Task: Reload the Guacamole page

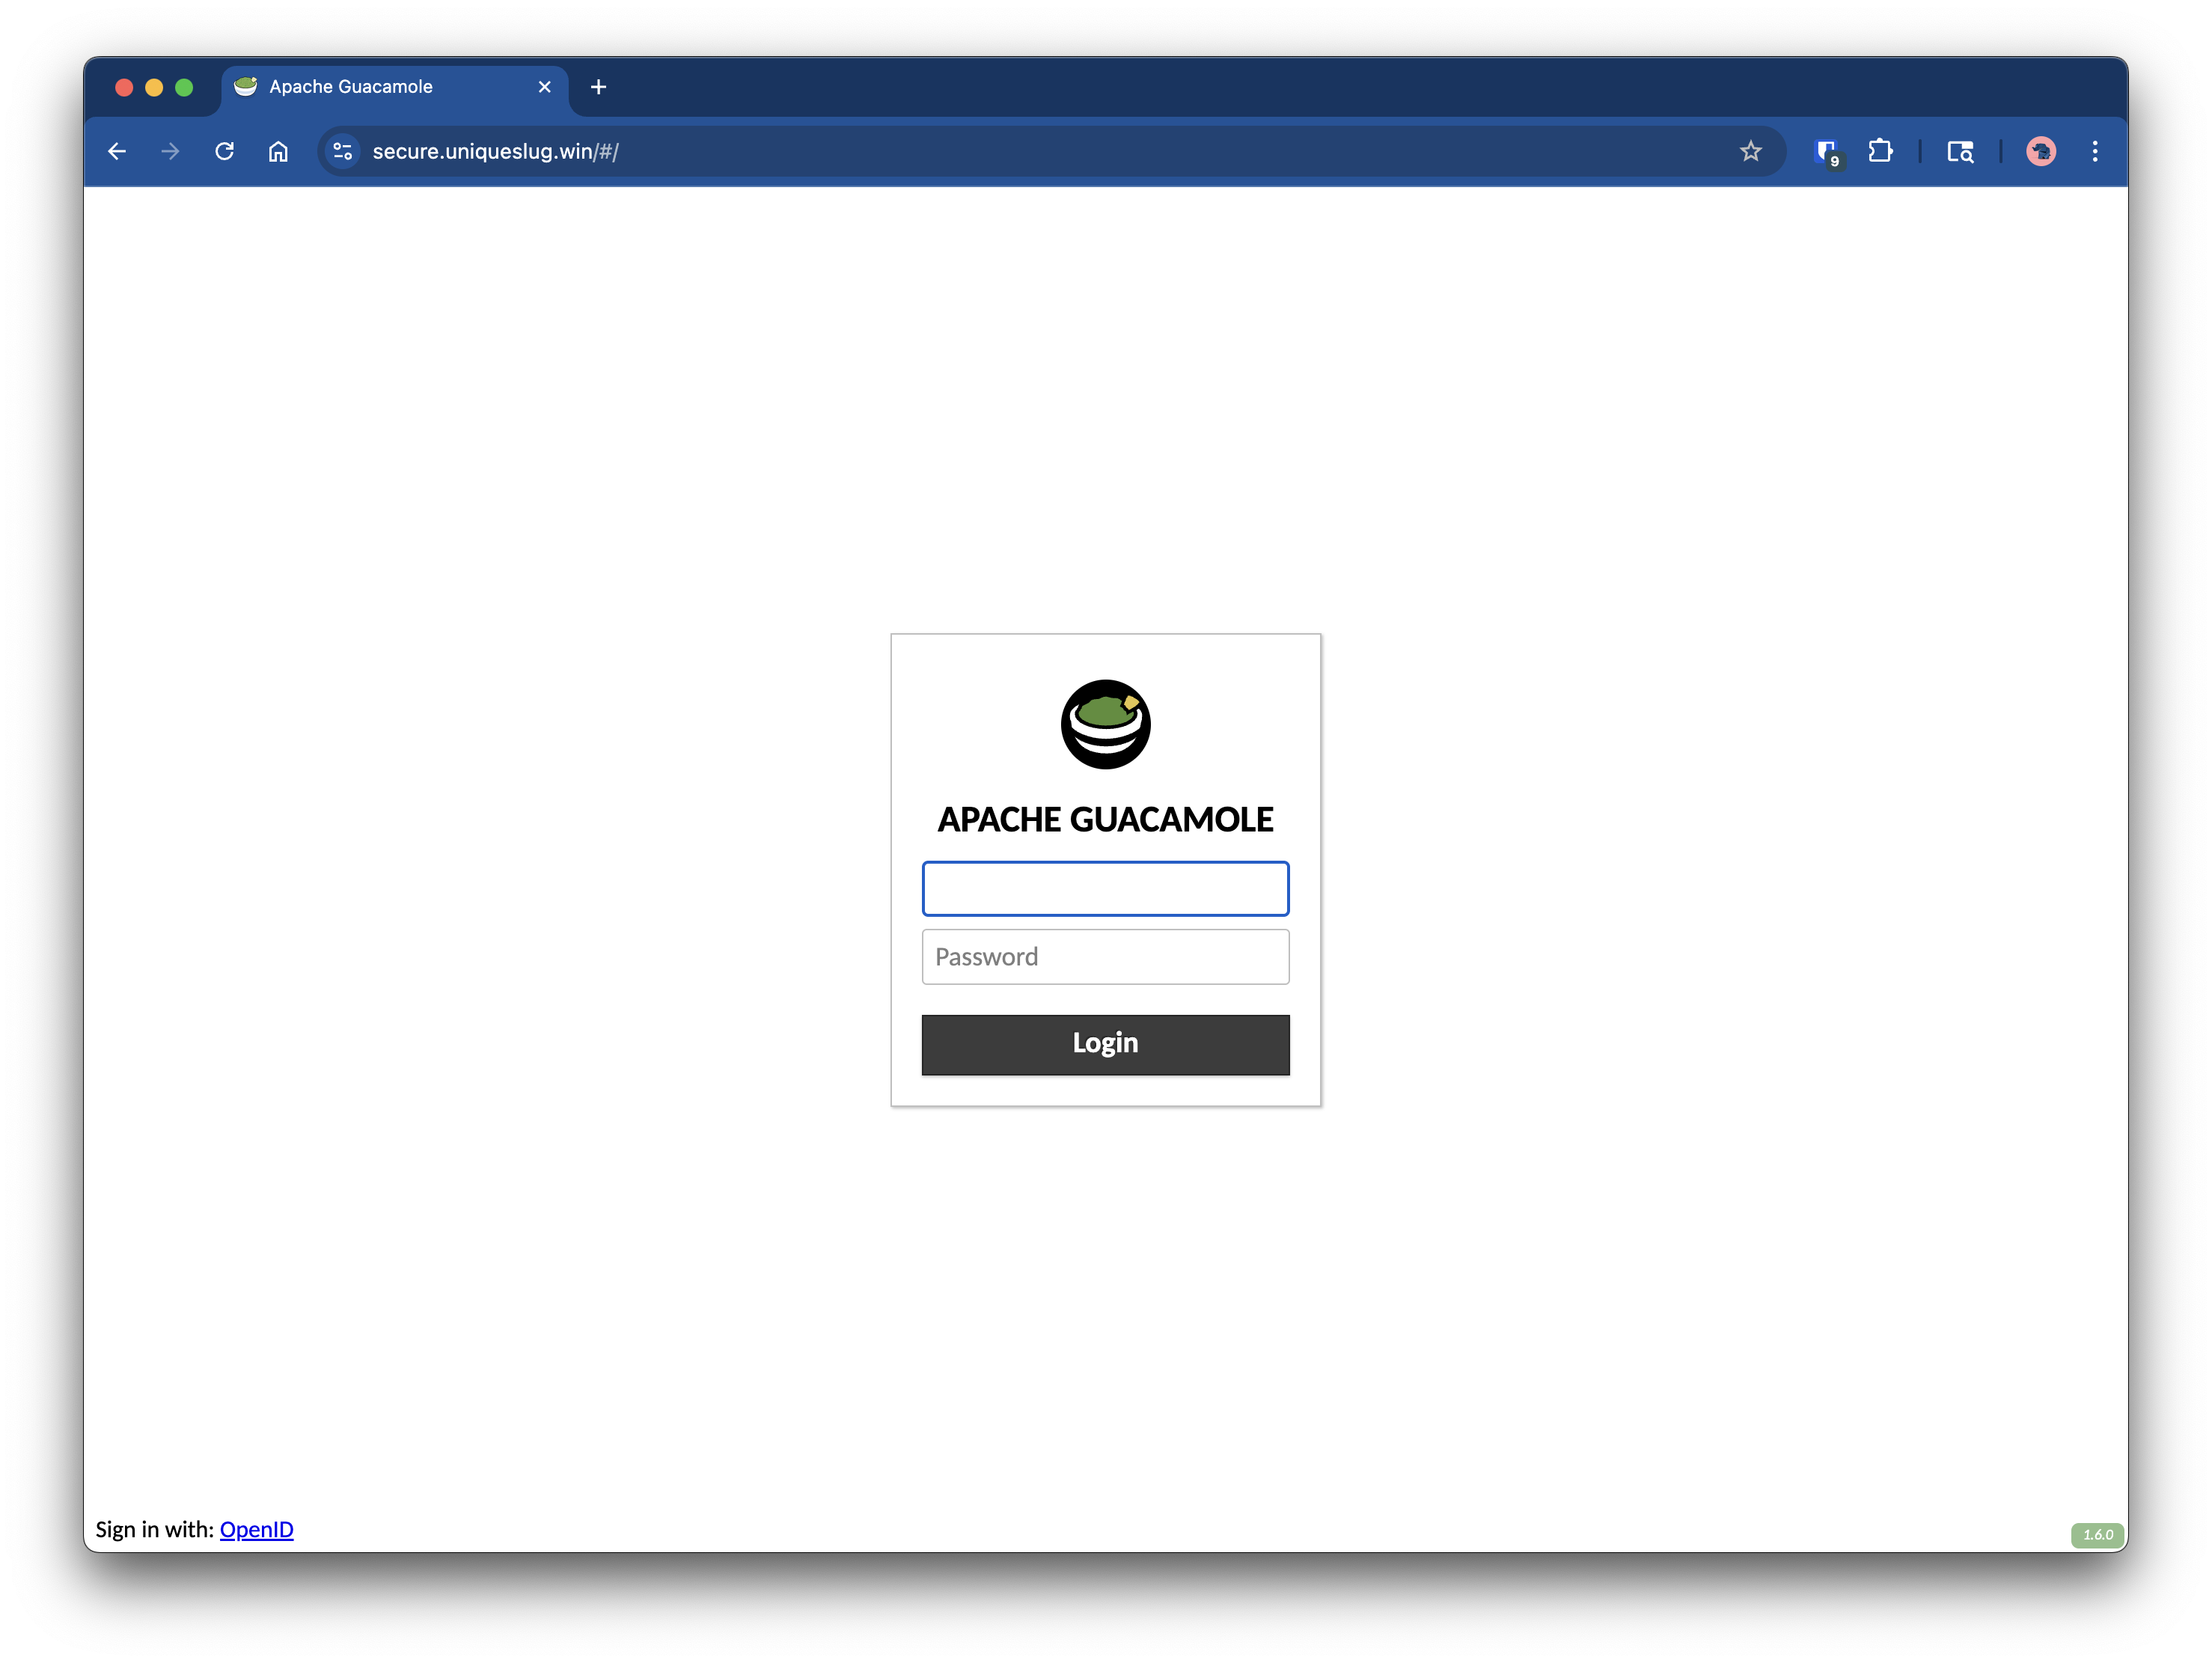Action: tap(225, 151)
